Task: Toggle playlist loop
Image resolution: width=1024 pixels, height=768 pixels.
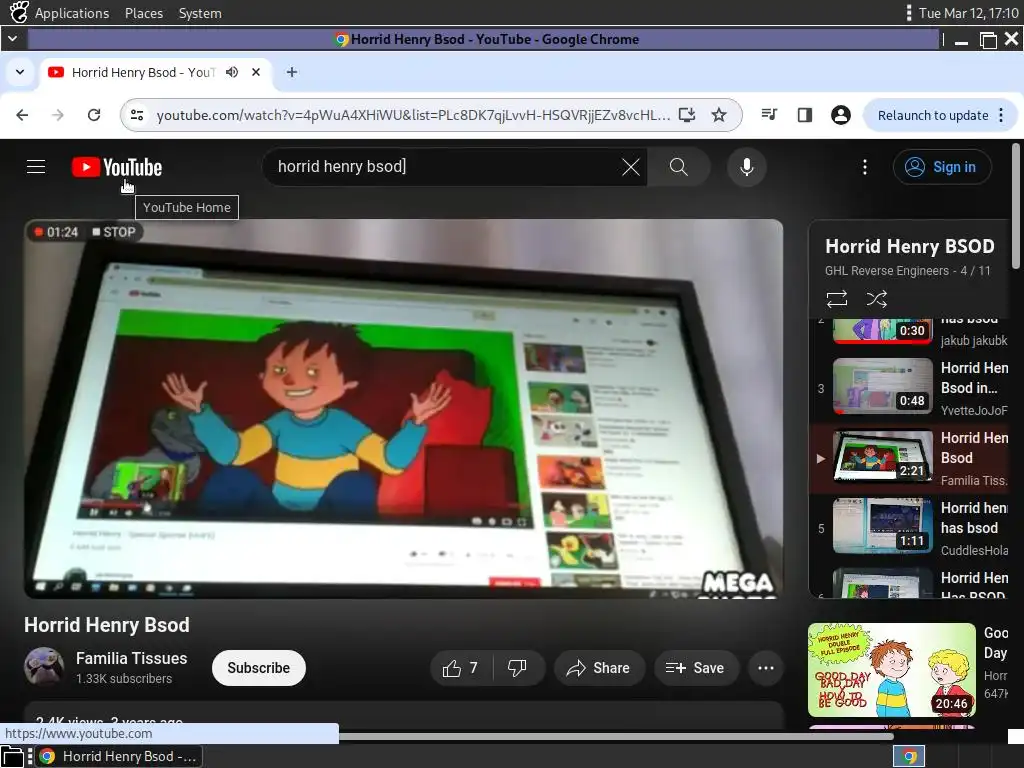Action: [x=837, y=299]
